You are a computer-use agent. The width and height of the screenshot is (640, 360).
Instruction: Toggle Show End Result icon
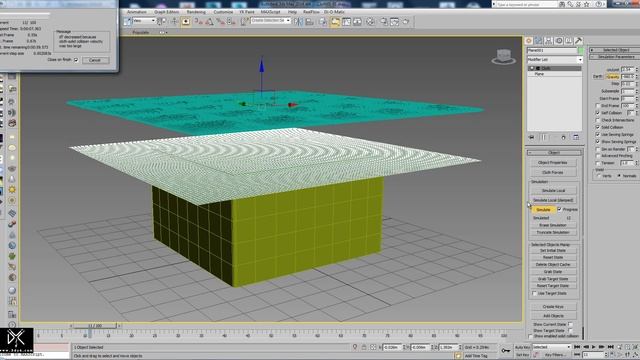(544, 138)
